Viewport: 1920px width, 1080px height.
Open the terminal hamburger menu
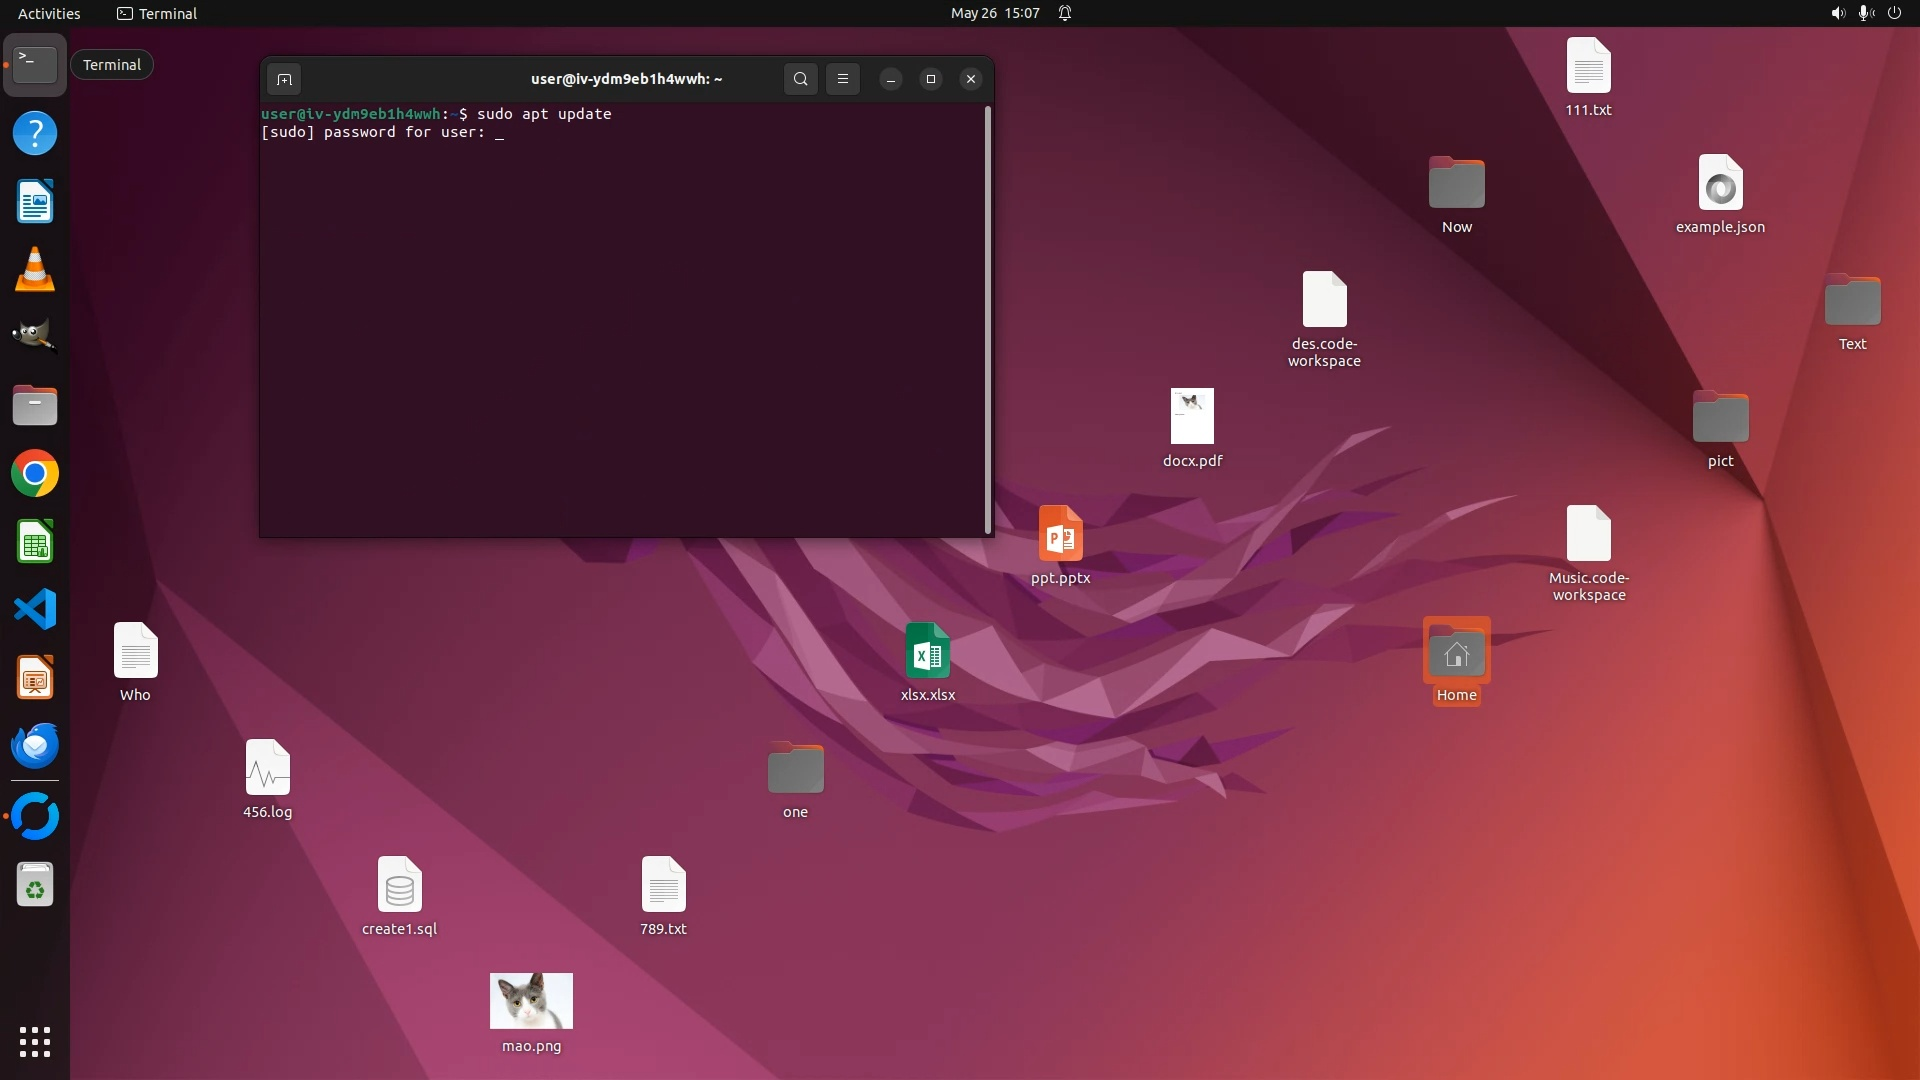click(843, 79)
